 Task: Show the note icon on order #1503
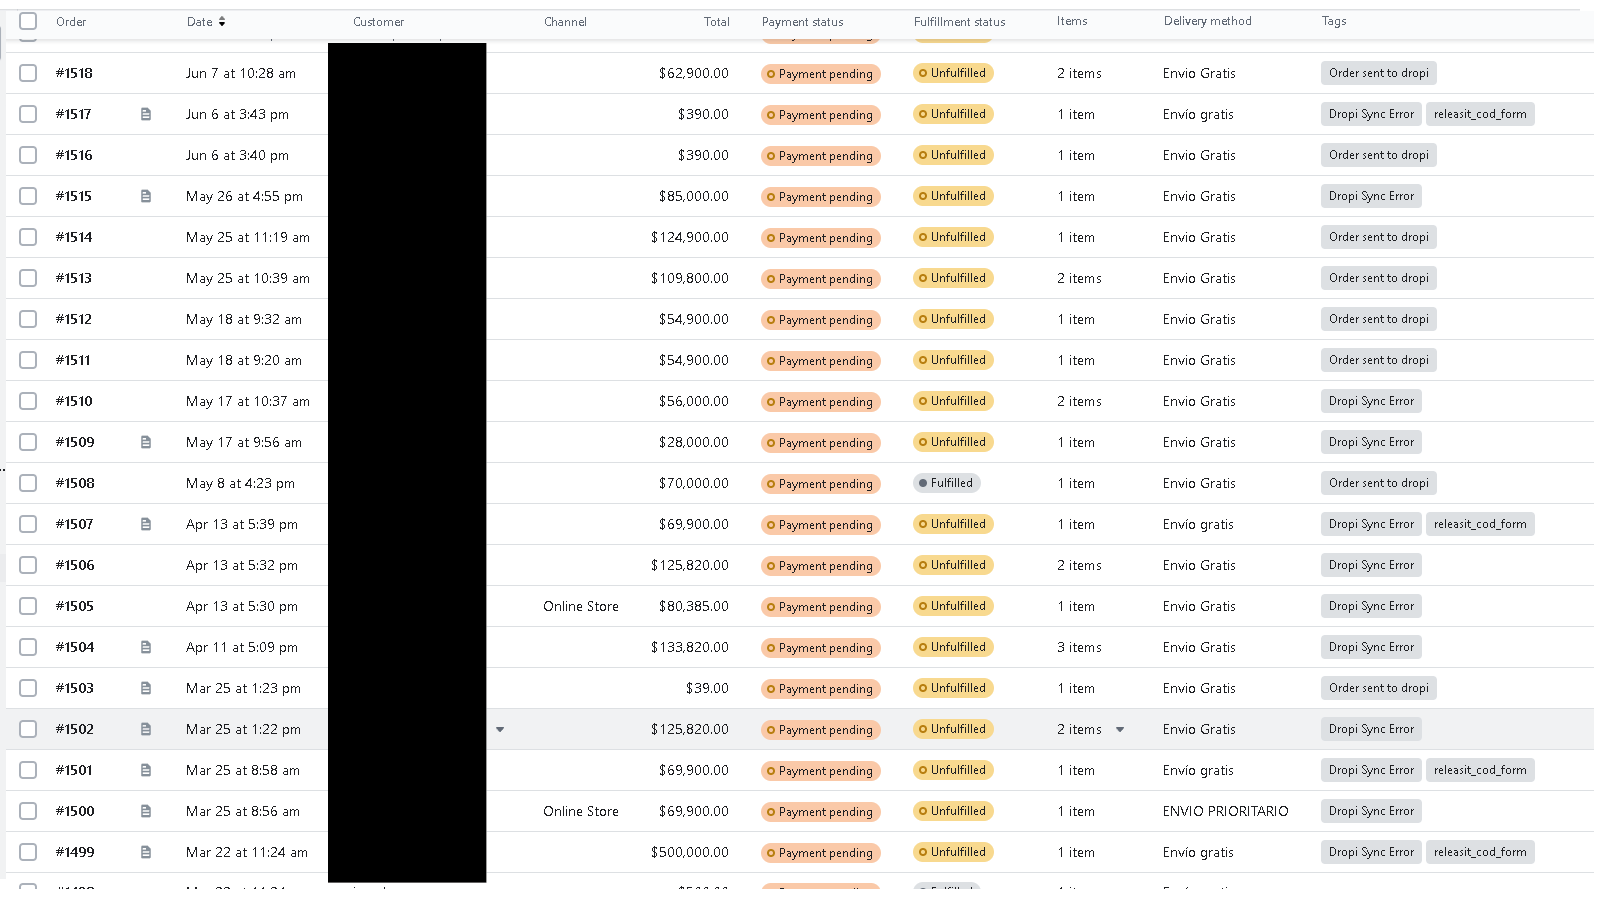[146, 688]
